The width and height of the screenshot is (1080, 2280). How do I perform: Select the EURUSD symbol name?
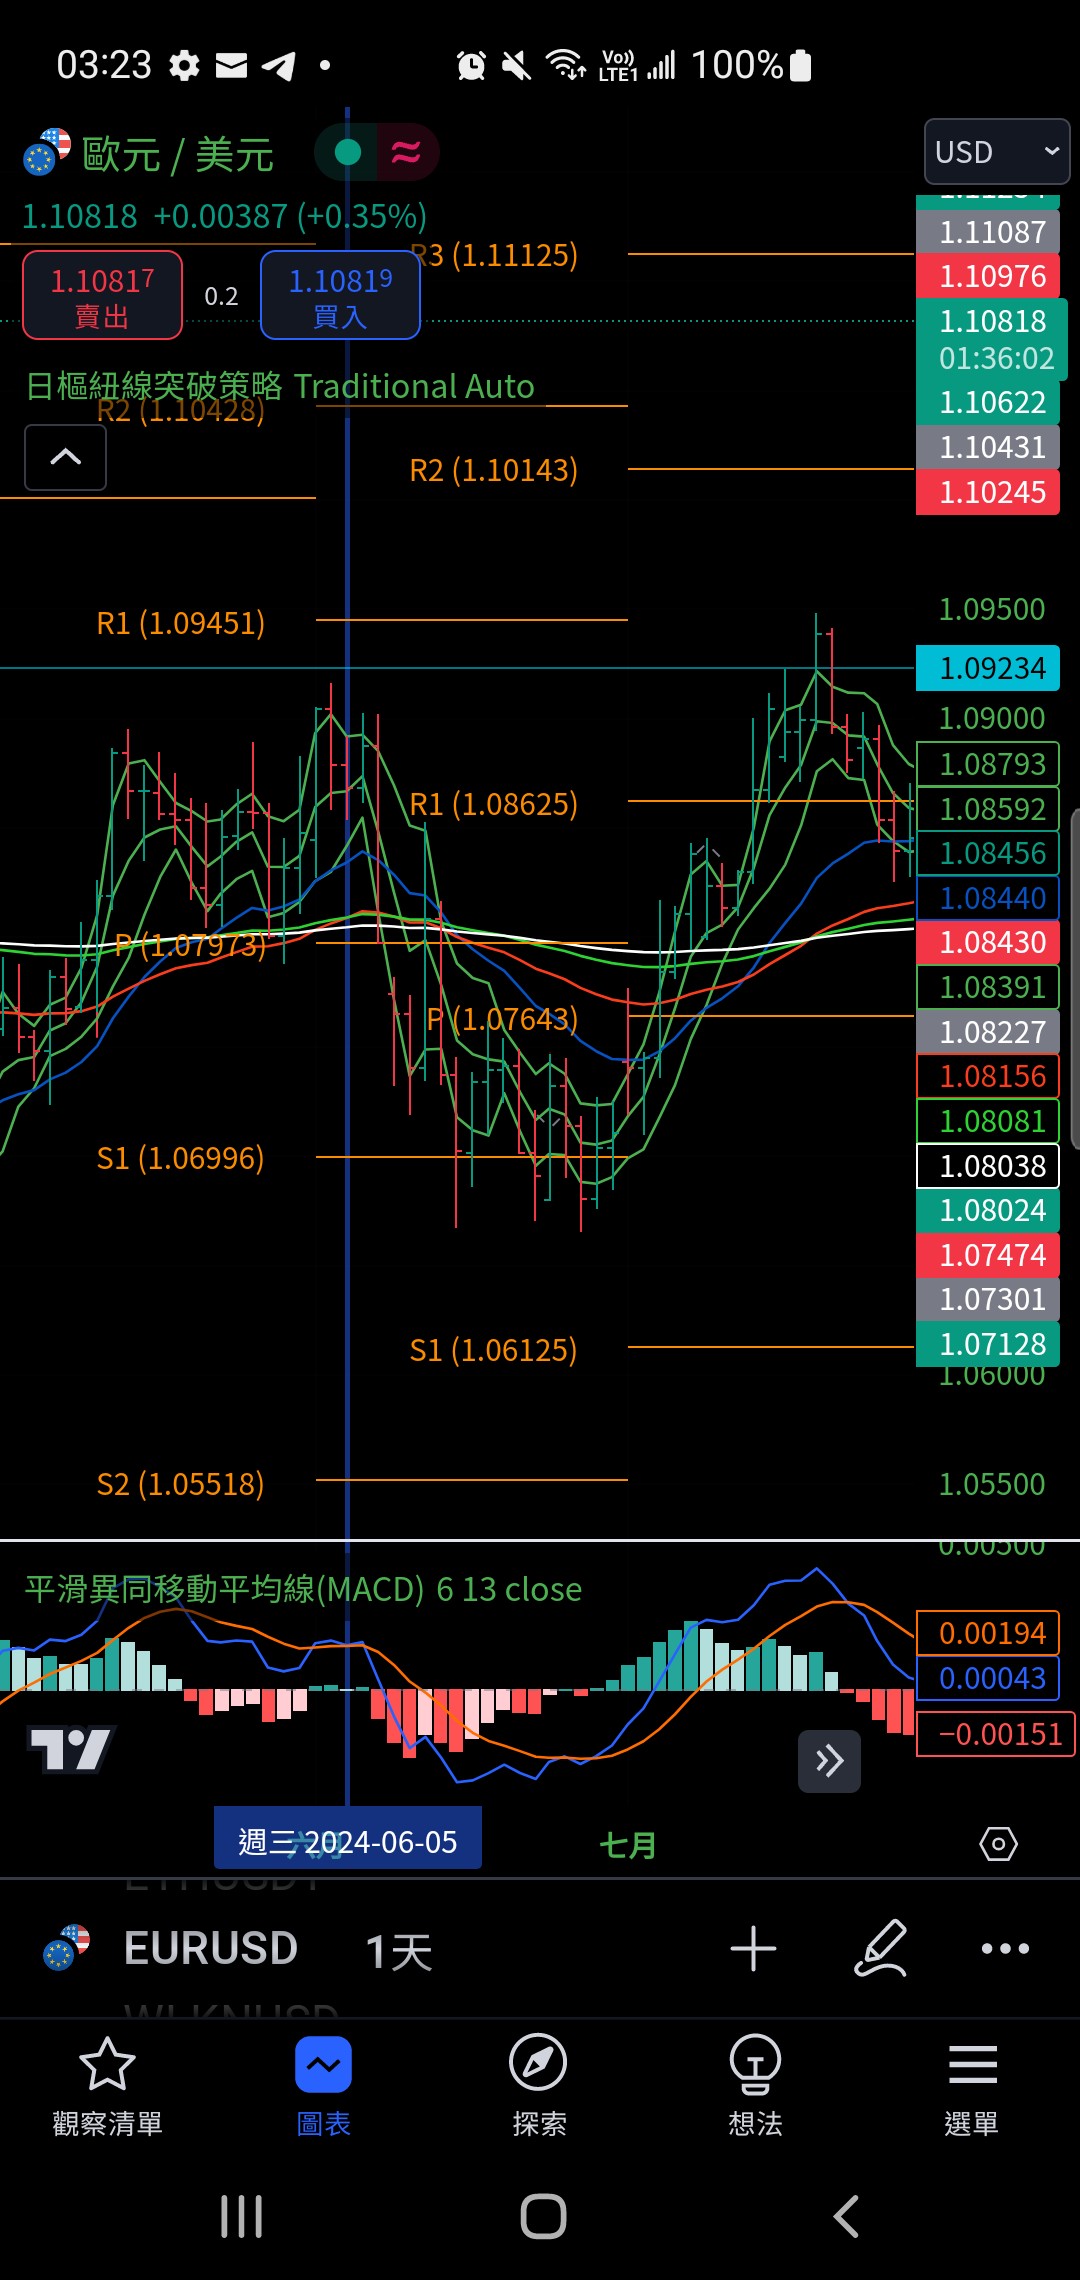click(211, 1948)
